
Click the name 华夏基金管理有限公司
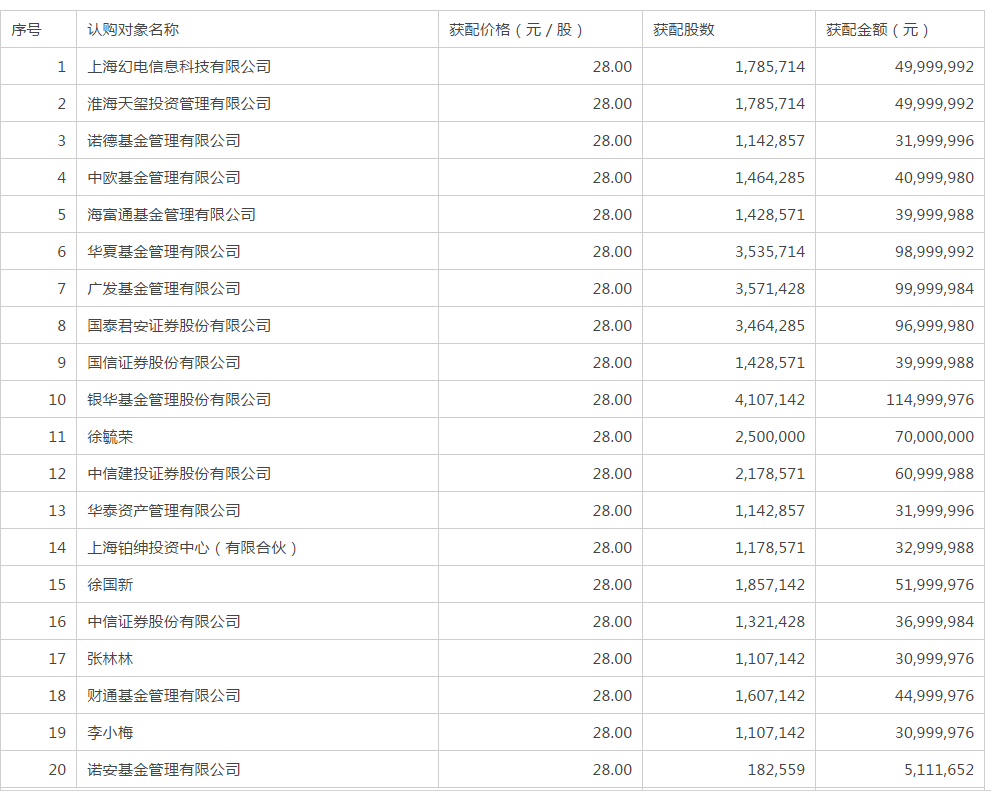pos(164,251)
